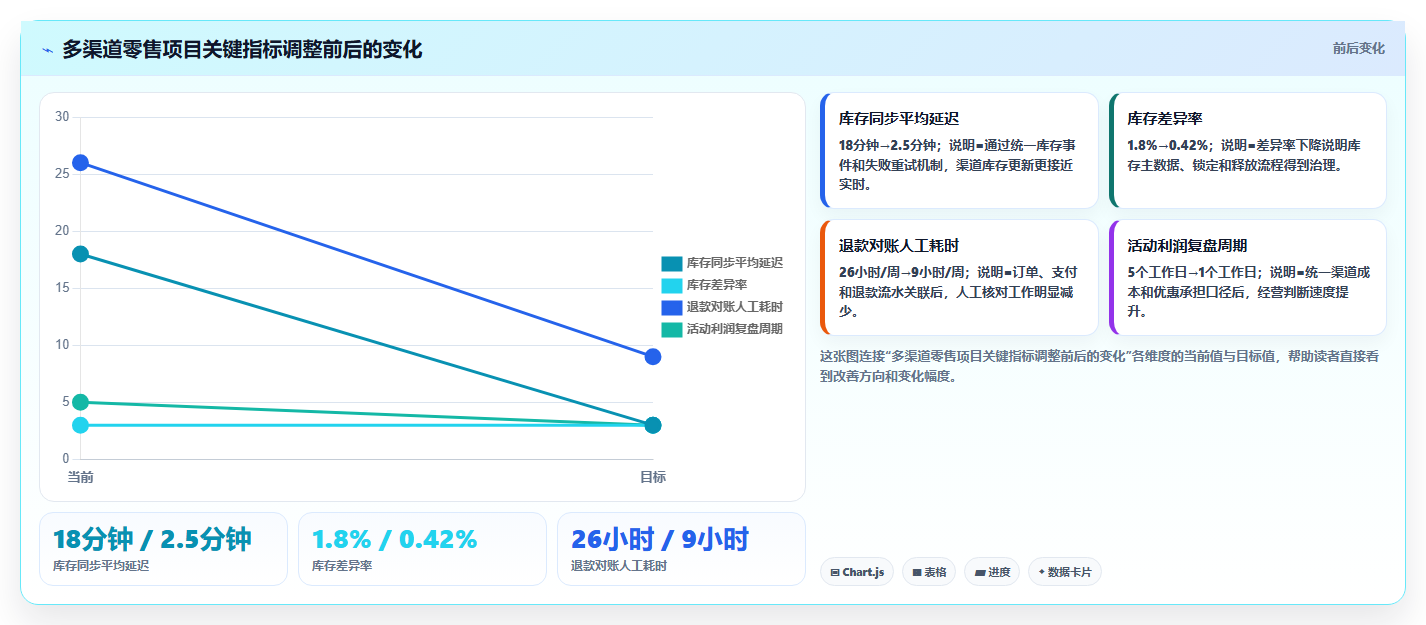Open the 退款对账人工耗时 info card

coord(959,278)
